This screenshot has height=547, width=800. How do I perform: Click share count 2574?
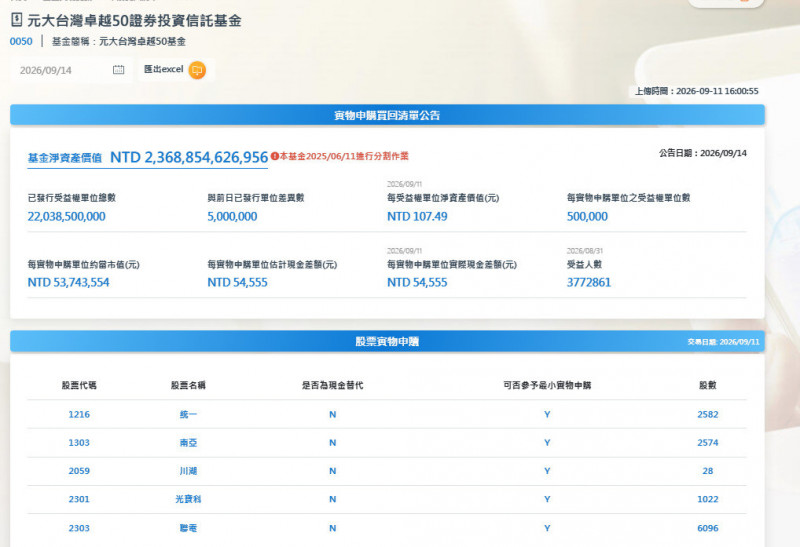[x=708, y=442]
